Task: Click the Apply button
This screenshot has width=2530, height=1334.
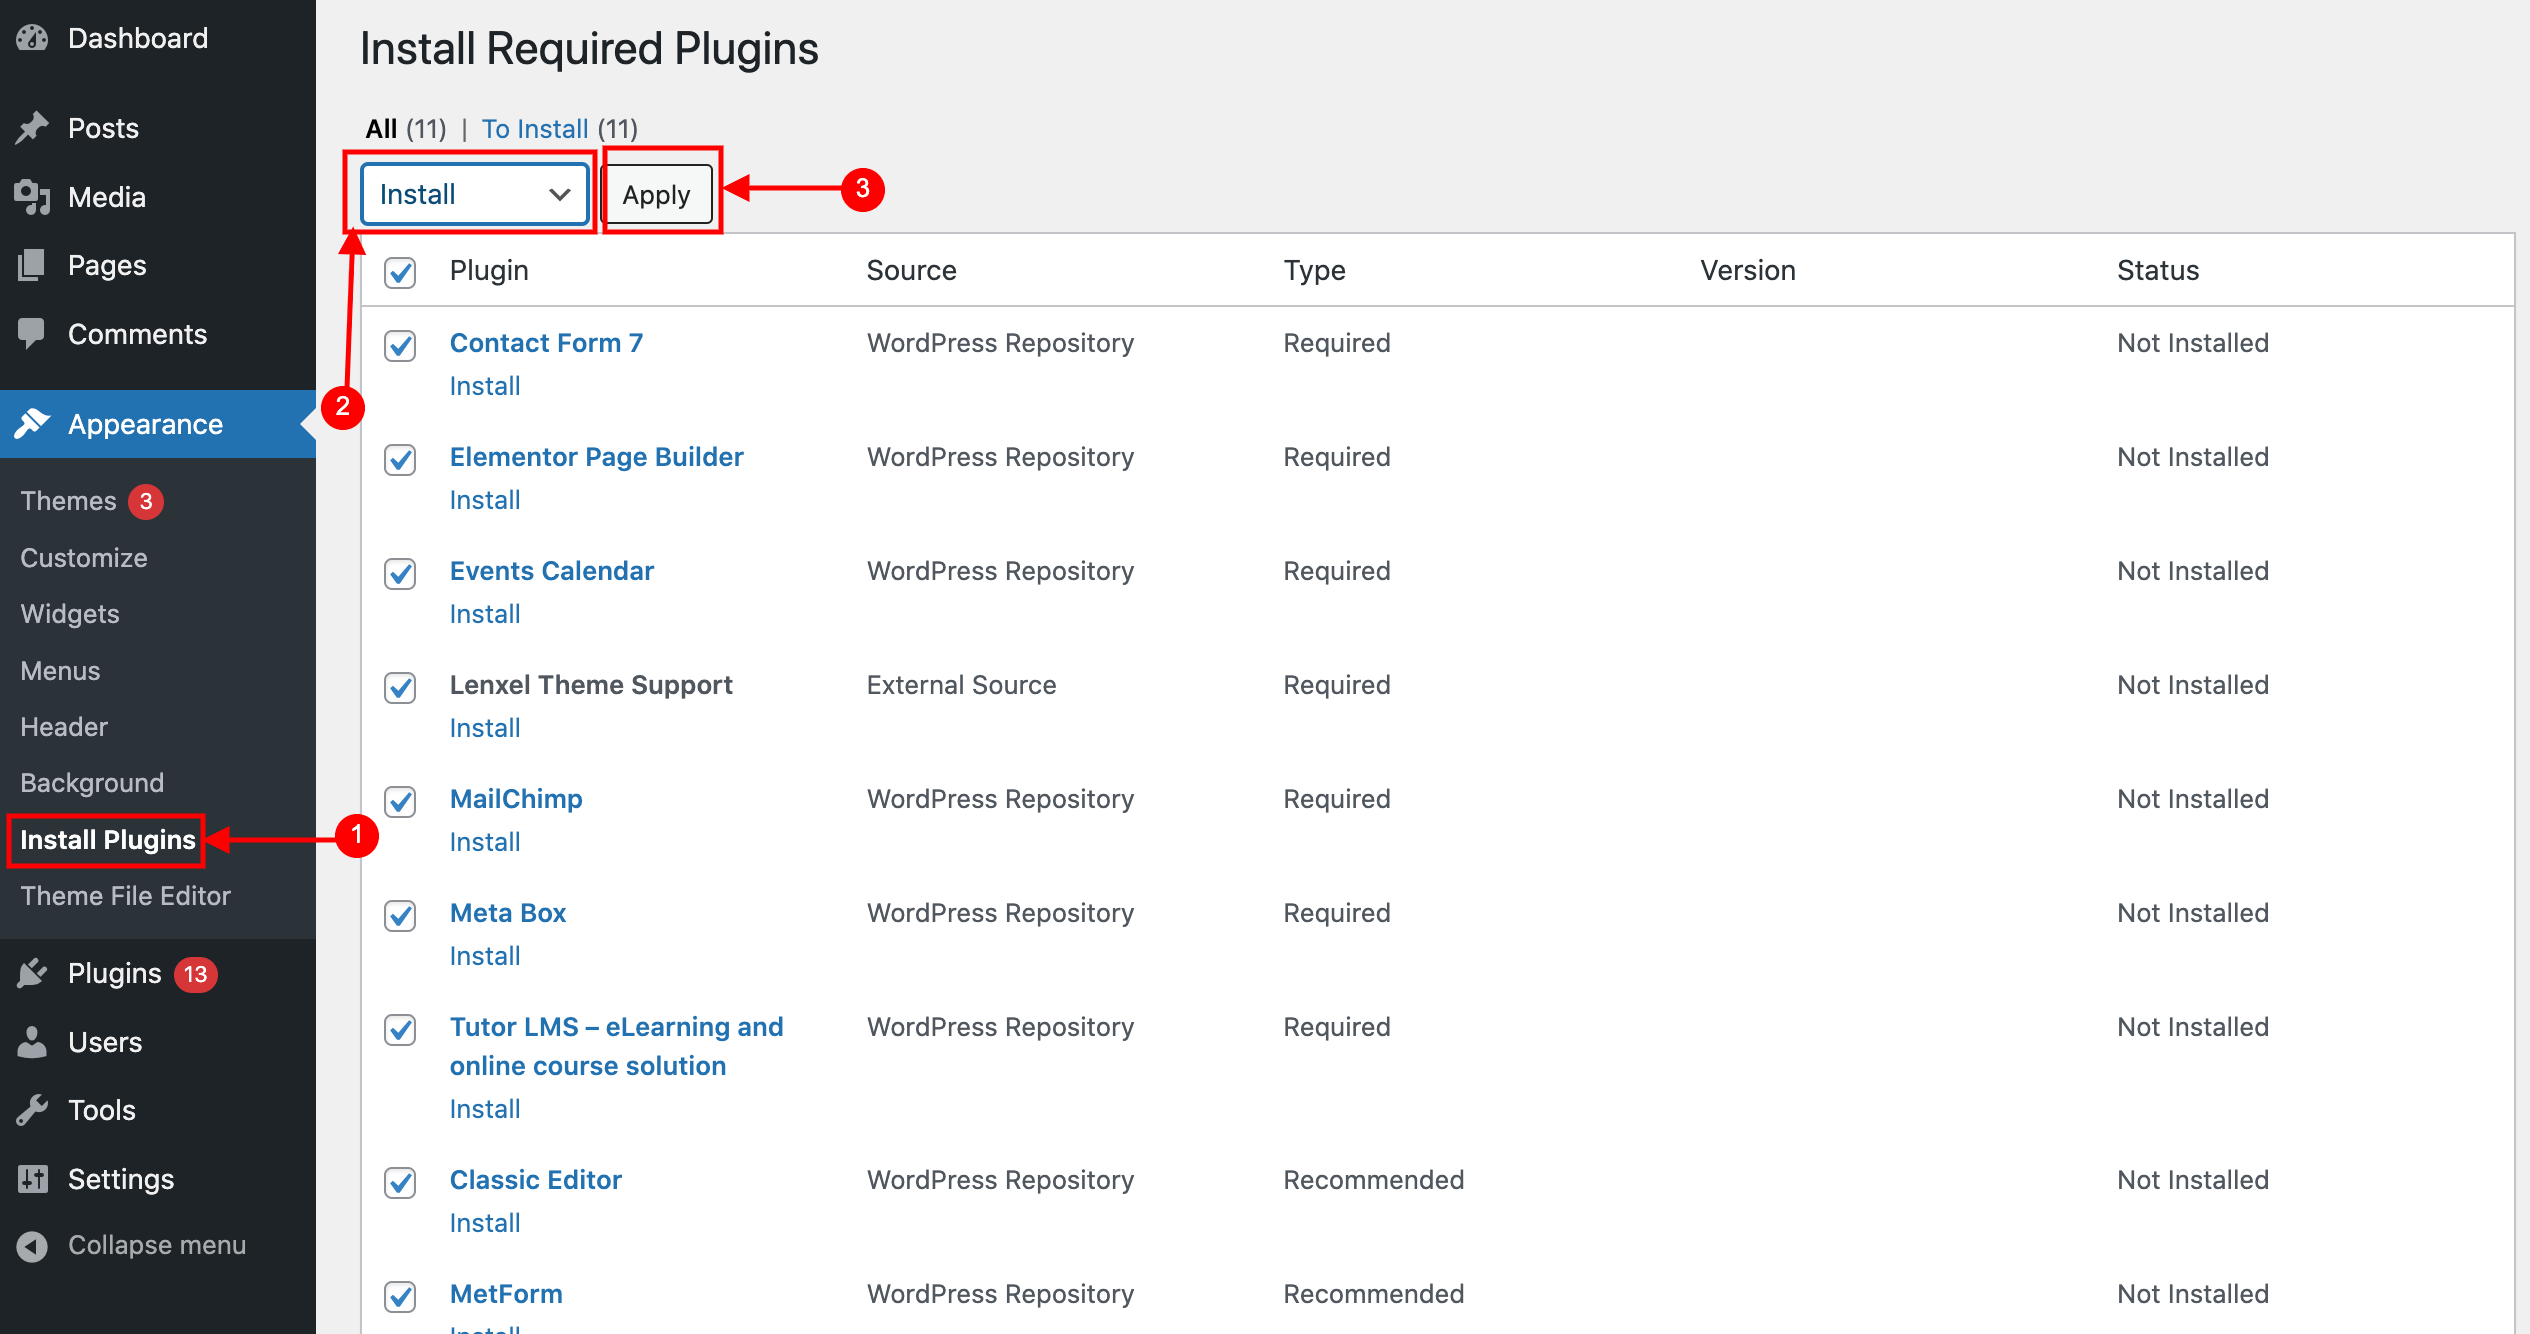Action: coord(657,195)
